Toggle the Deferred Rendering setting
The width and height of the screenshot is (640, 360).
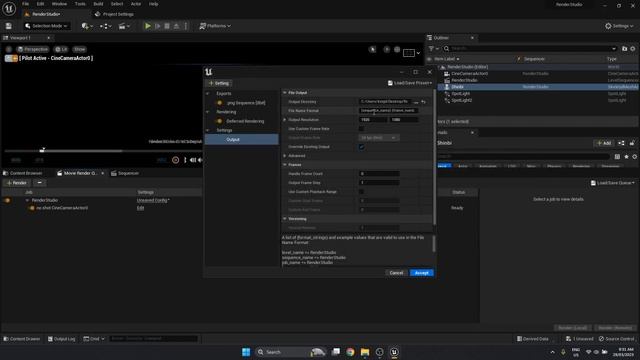click(220, 122)
